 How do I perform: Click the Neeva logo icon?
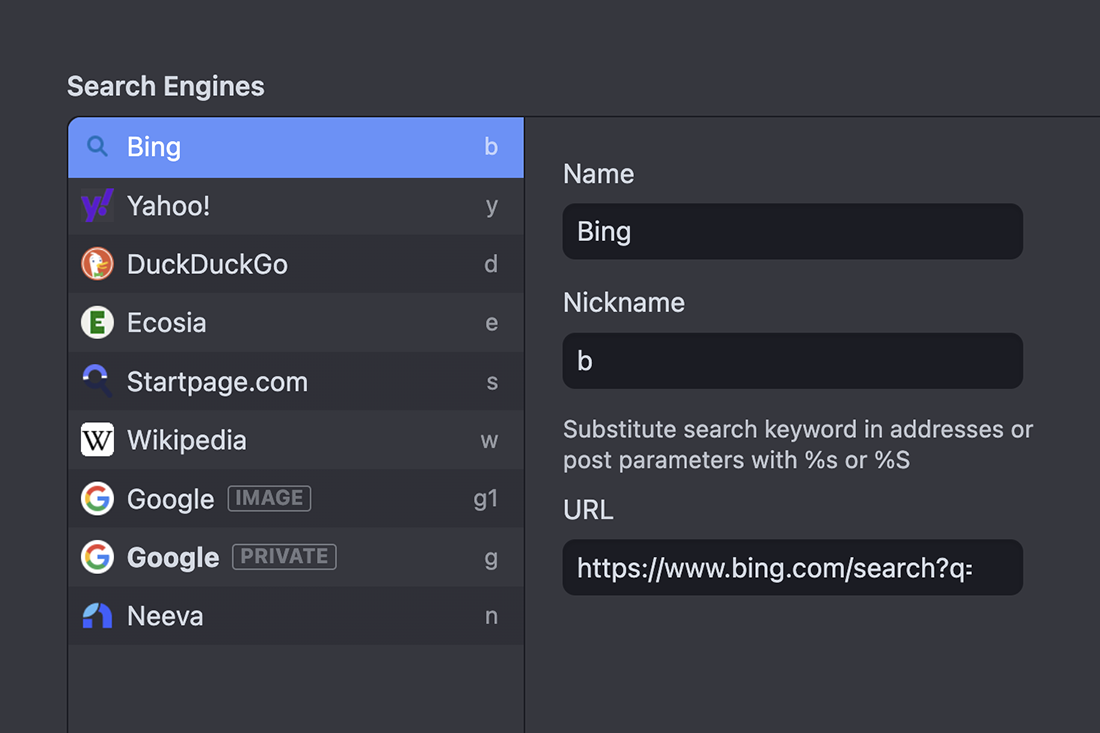[x=97, y=616]
